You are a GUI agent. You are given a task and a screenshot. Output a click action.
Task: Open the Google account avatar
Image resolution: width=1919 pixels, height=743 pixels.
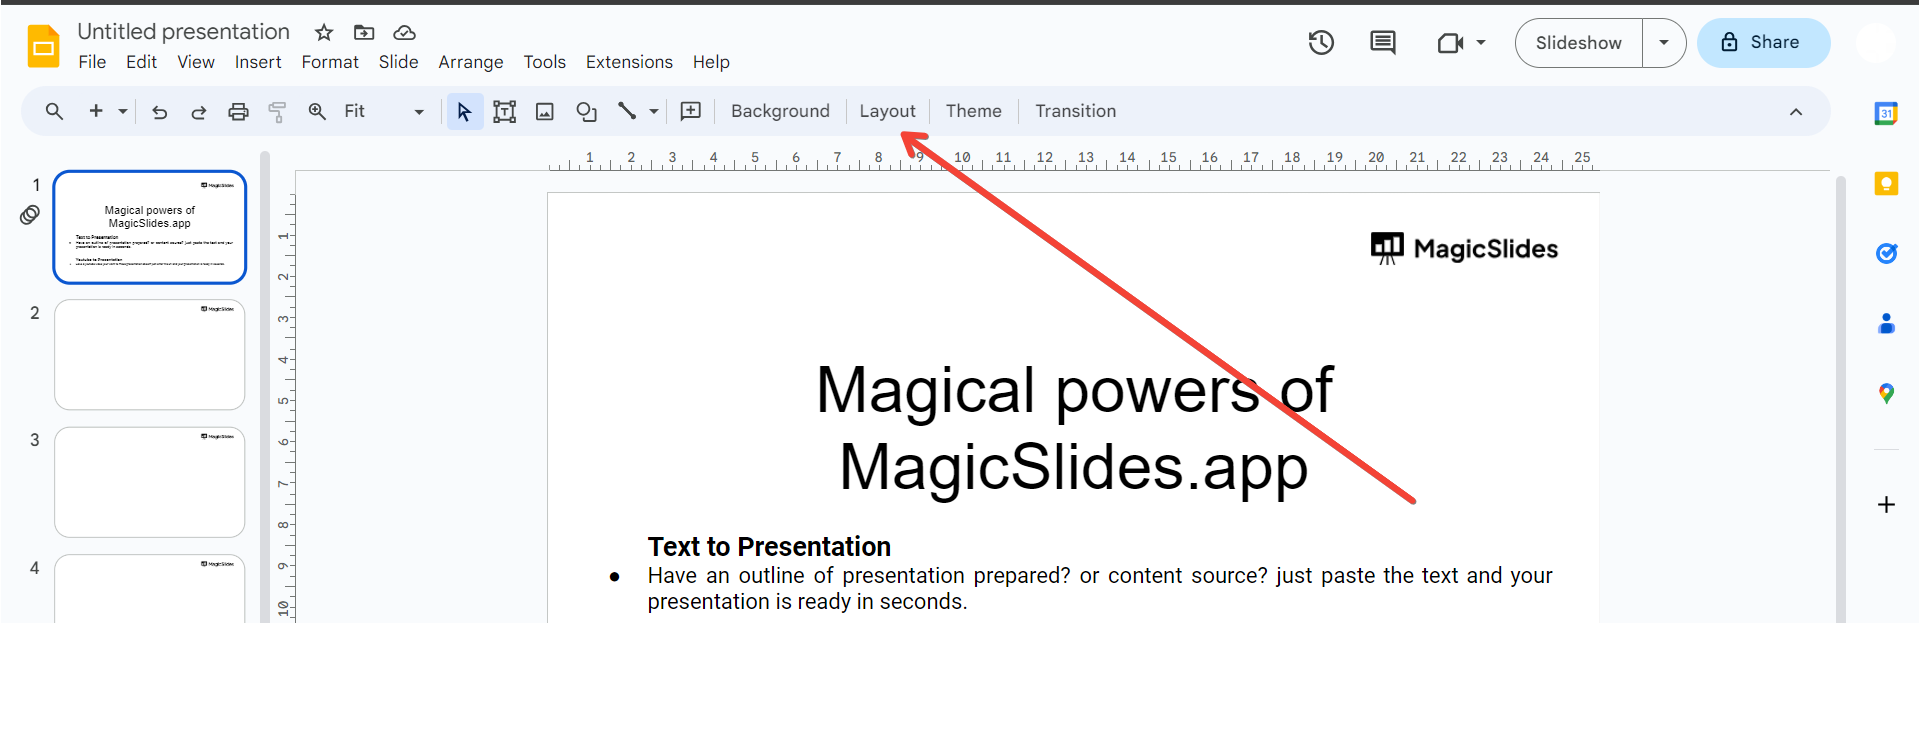1876,43
